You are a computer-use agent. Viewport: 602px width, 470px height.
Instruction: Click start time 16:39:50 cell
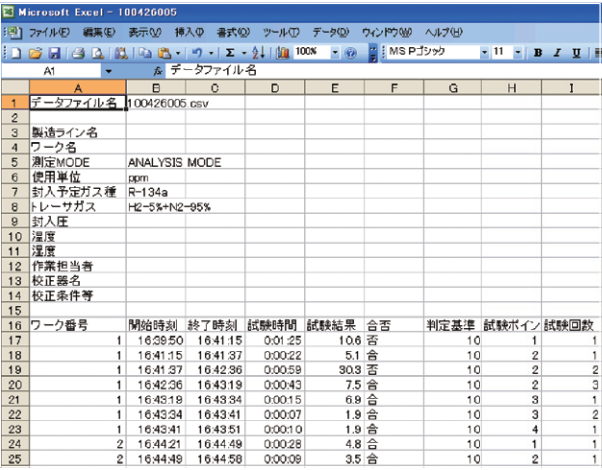[156, 340]
